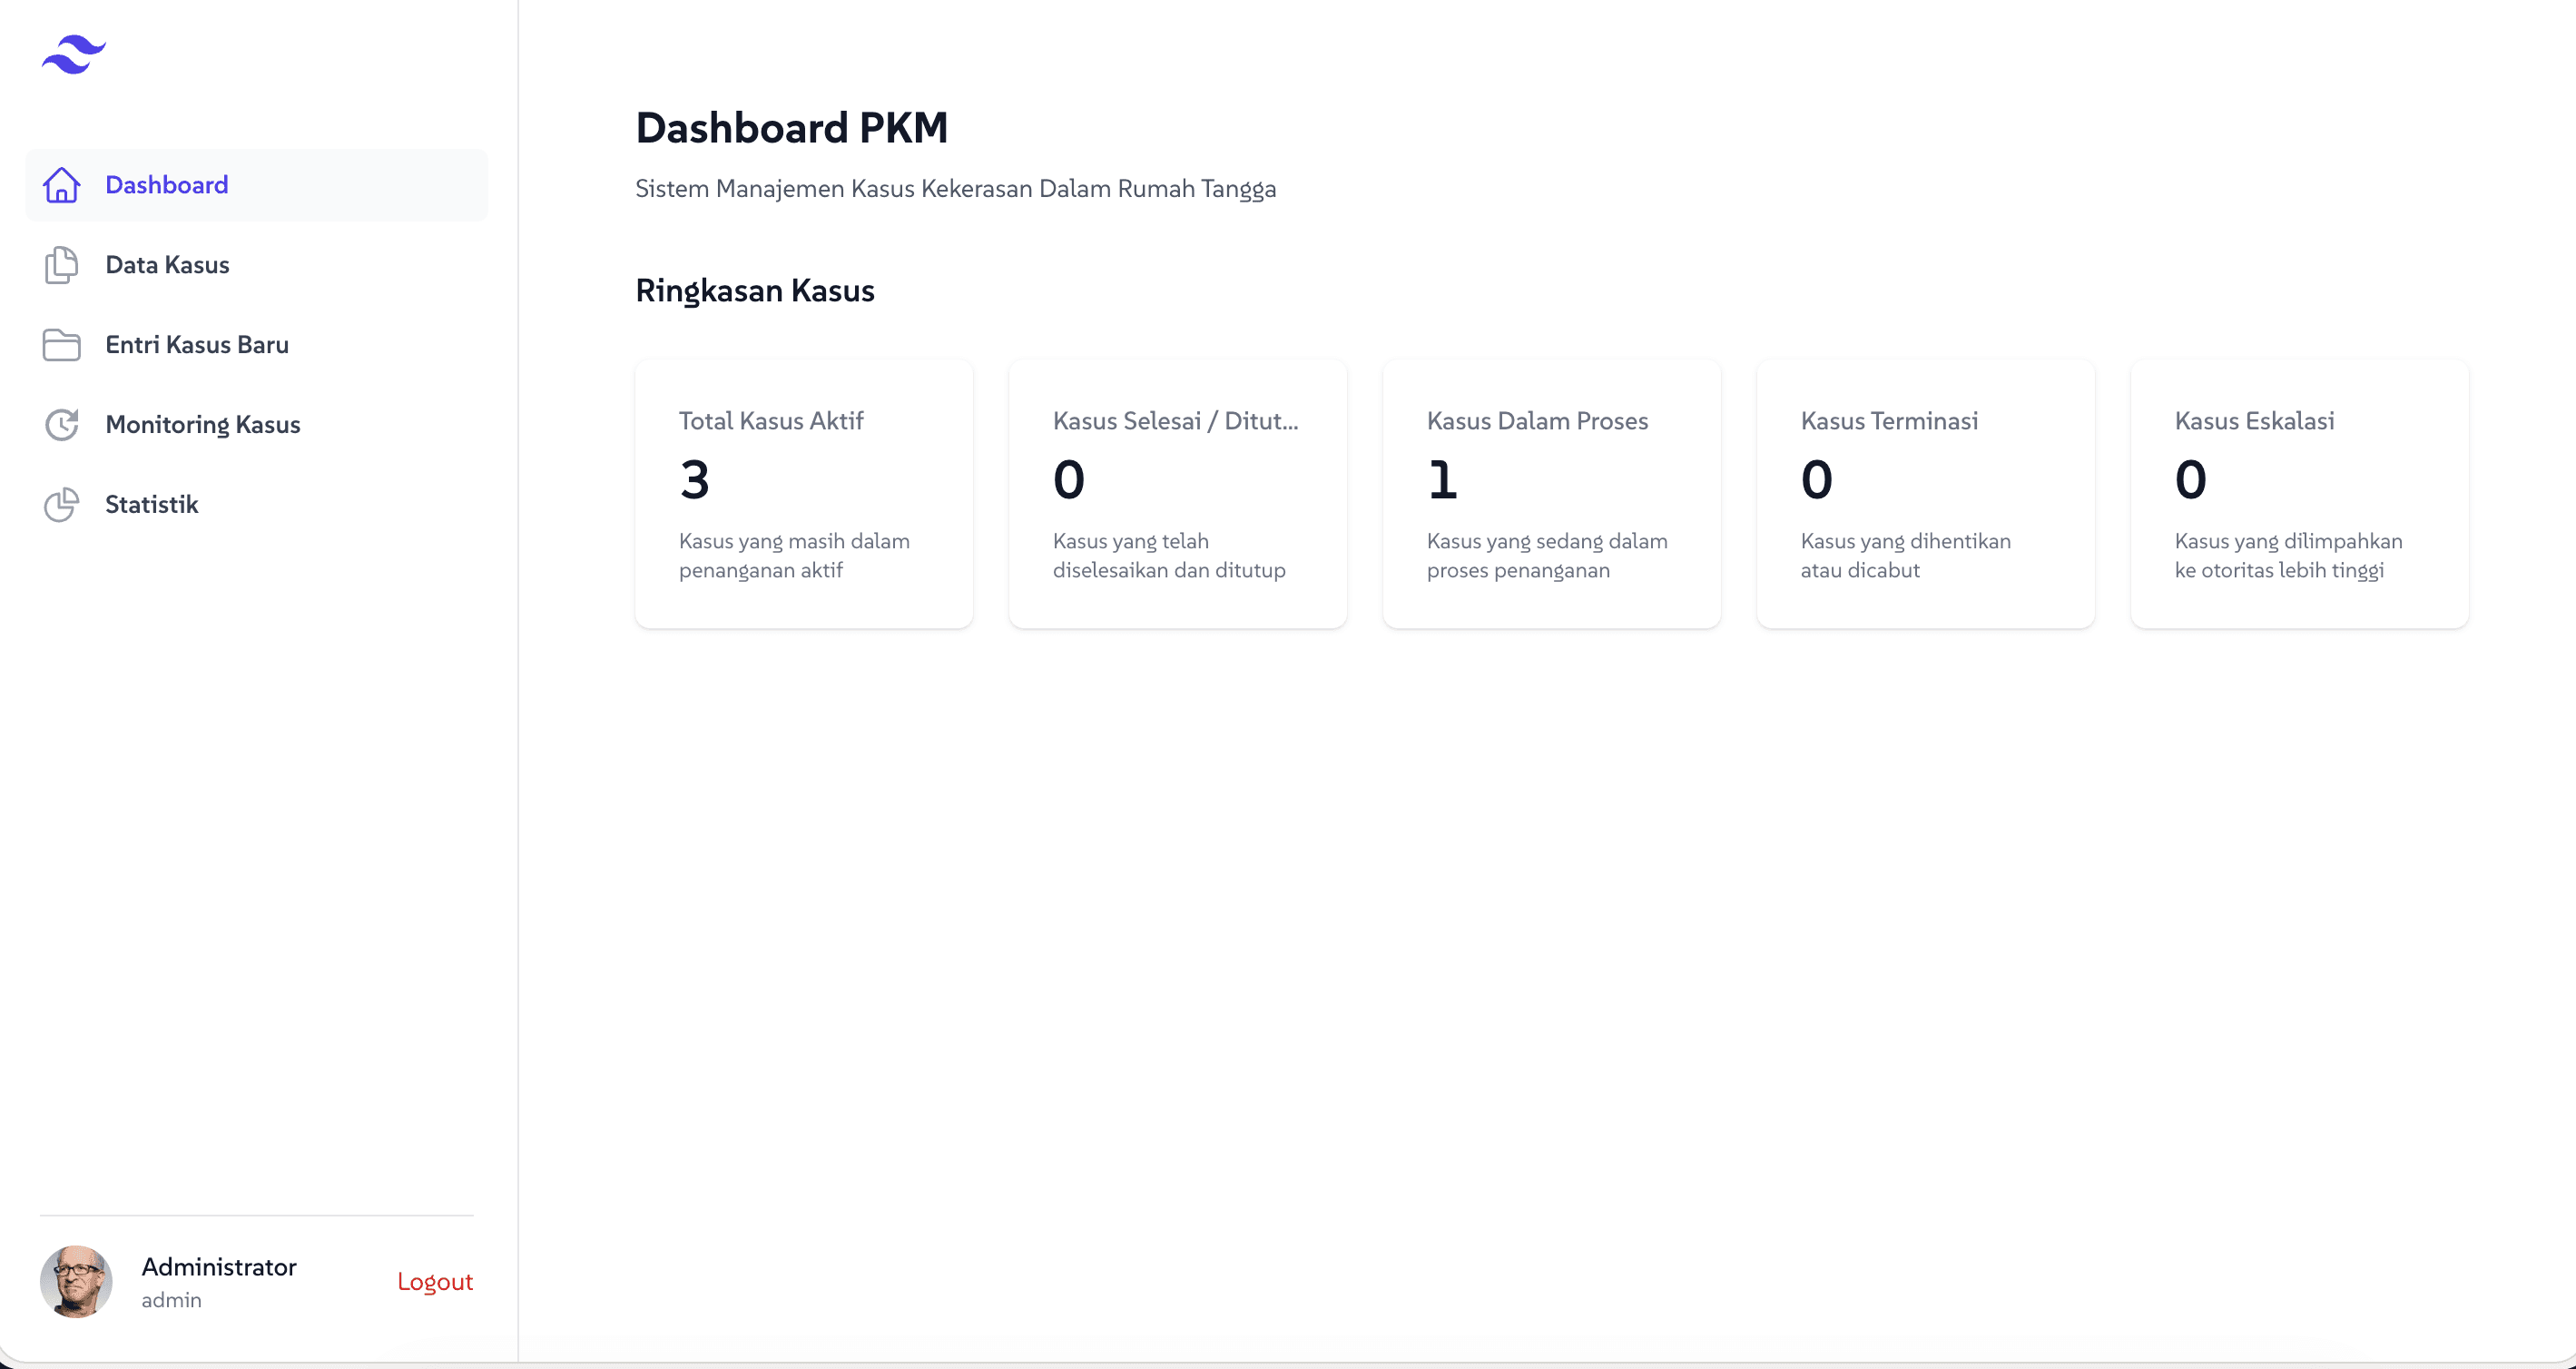Click the Administrator profile photo
This screenshot has height=1369, width=2576.
76,1282
